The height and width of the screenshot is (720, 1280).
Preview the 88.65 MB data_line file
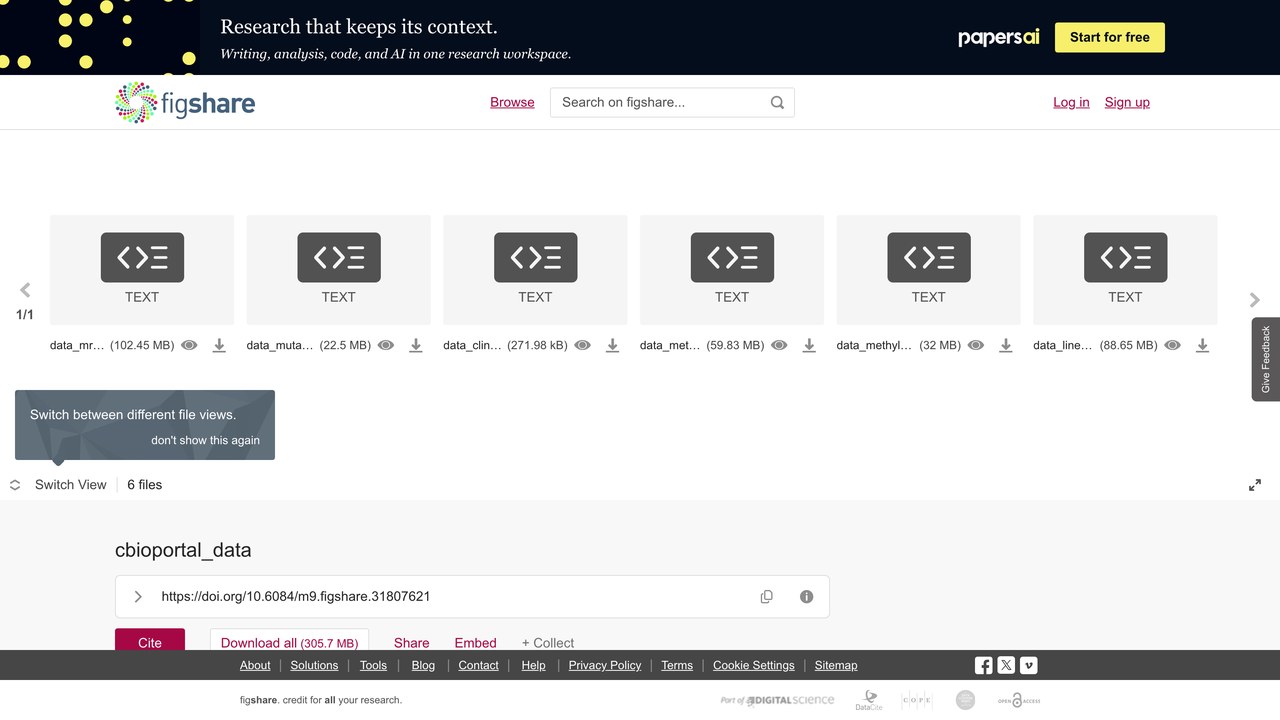tap(1173, 345)
